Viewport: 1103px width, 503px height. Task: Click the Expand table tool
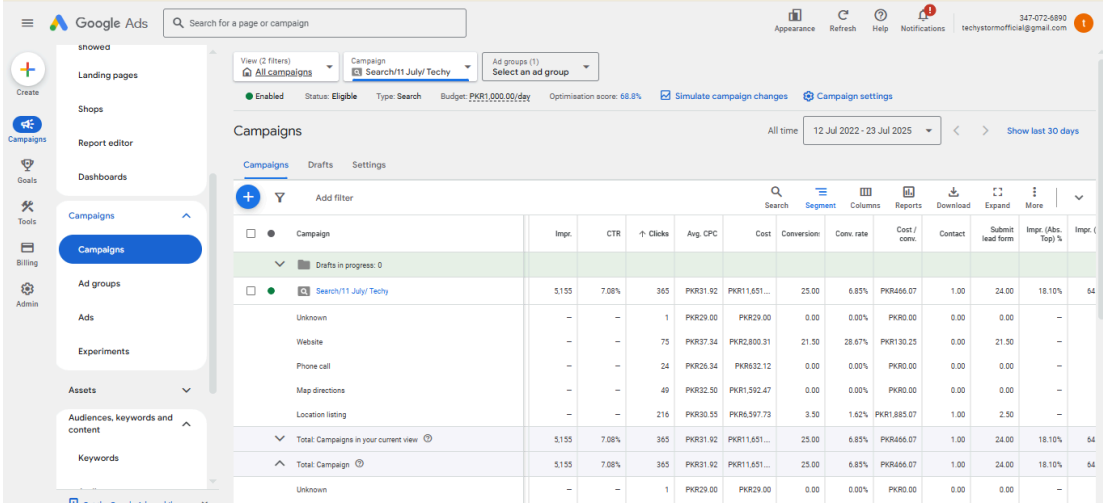click(997, 198)
